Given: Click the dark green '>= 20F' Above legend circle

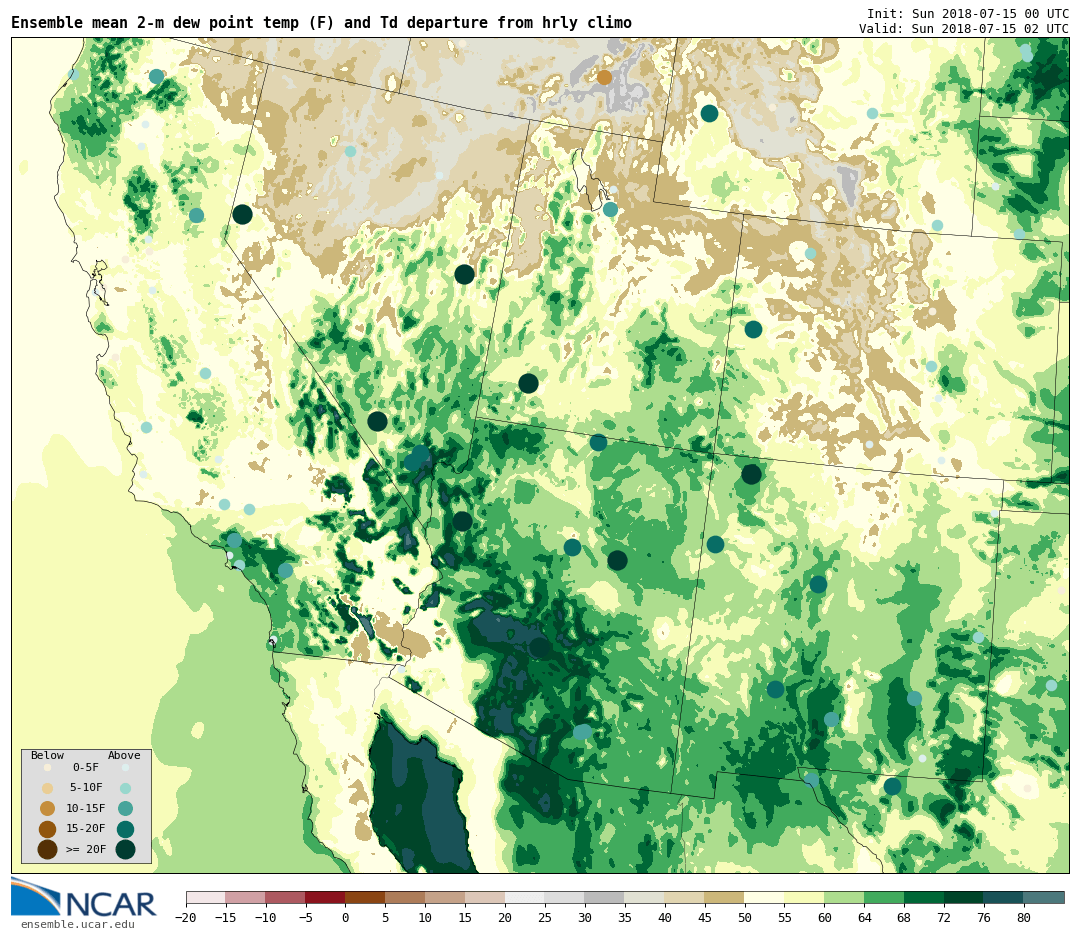Looking at the screenshot, I should tap(125, 850).
